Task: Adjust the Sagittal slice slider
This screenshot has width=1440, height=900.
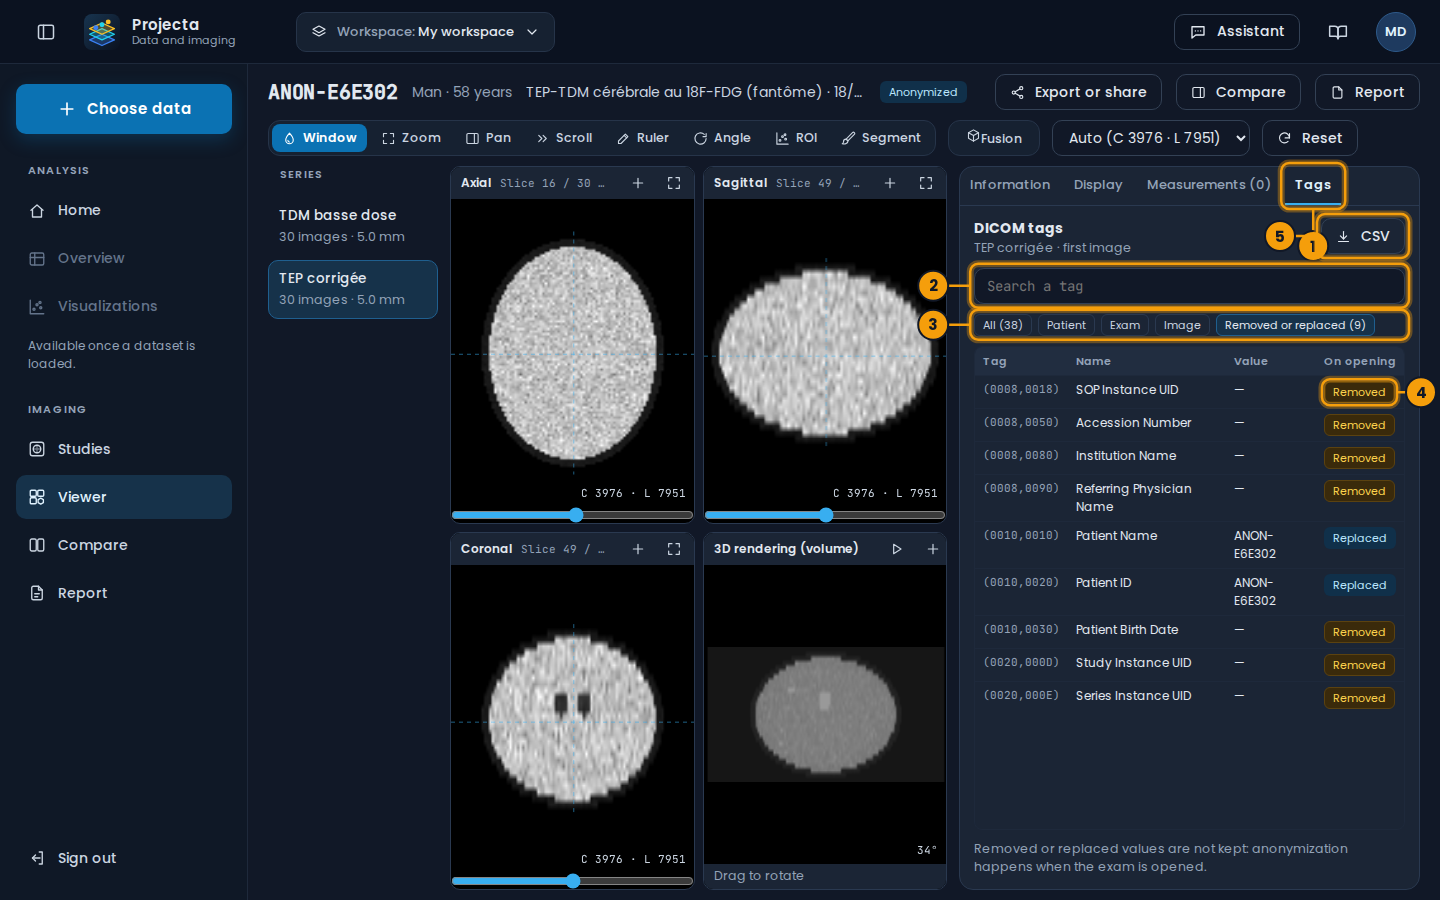Action: pos(825,515)
